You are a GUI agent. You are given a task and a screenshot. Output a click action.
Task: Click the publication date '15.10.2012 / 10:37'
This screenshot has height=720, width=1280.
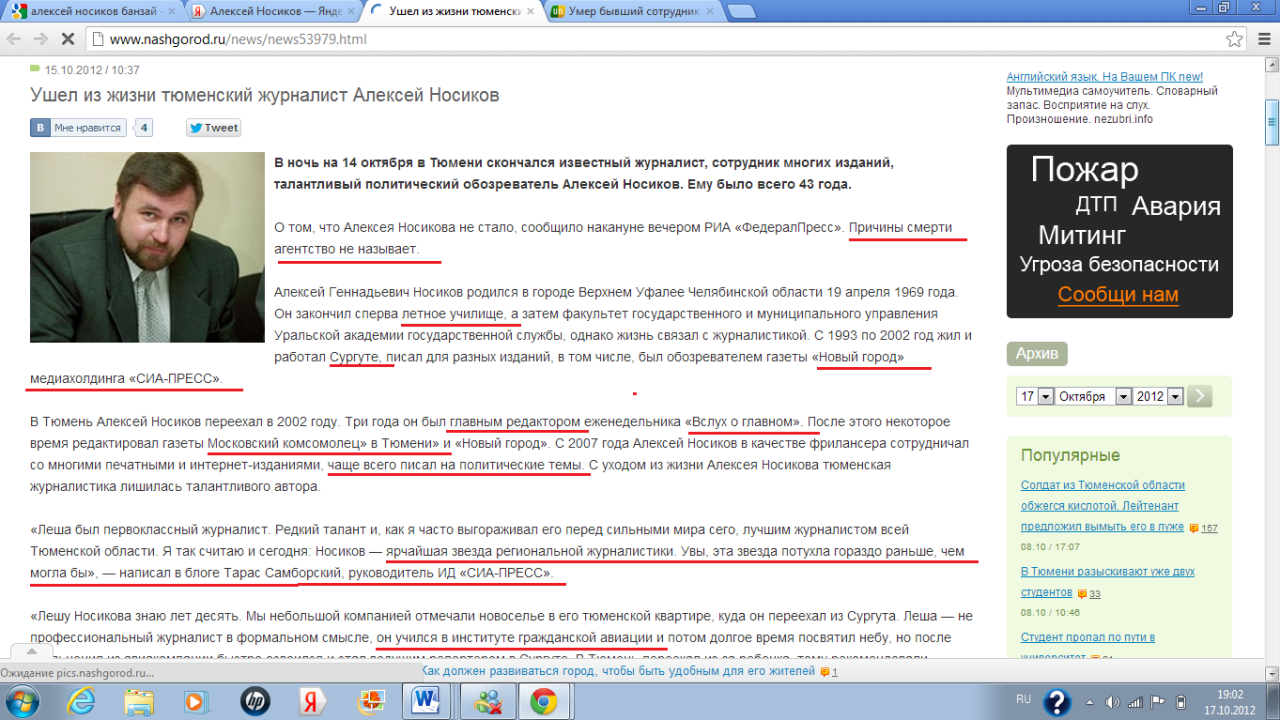(x=92, y=70)
